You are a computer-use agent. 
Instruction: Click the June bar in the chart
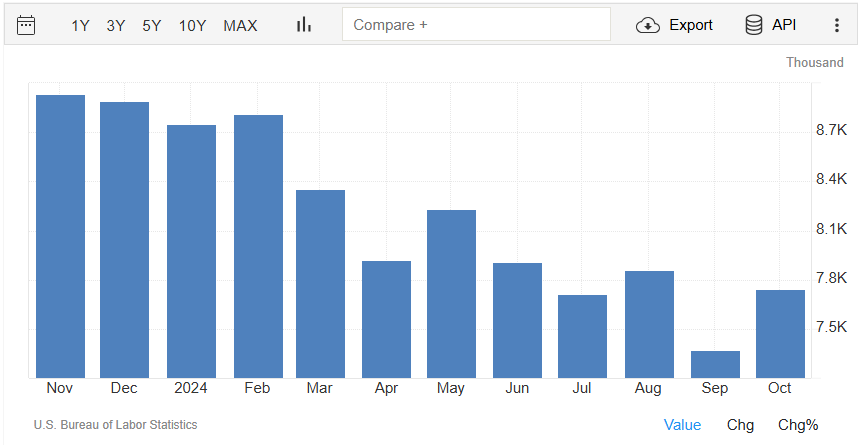(517, 321)
